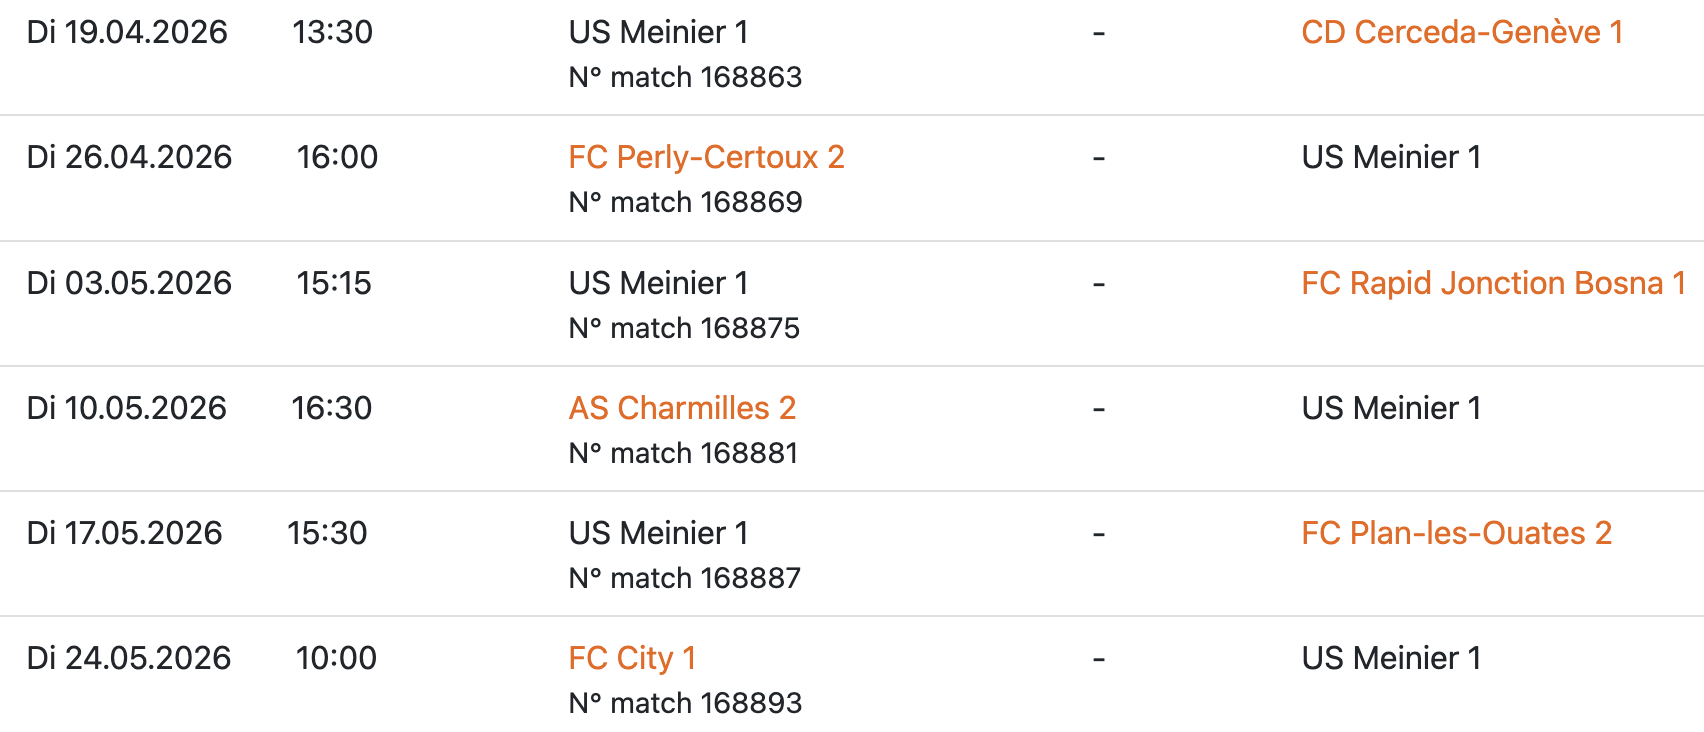Click the Di 03.05.2026 date

pos(129,283)
